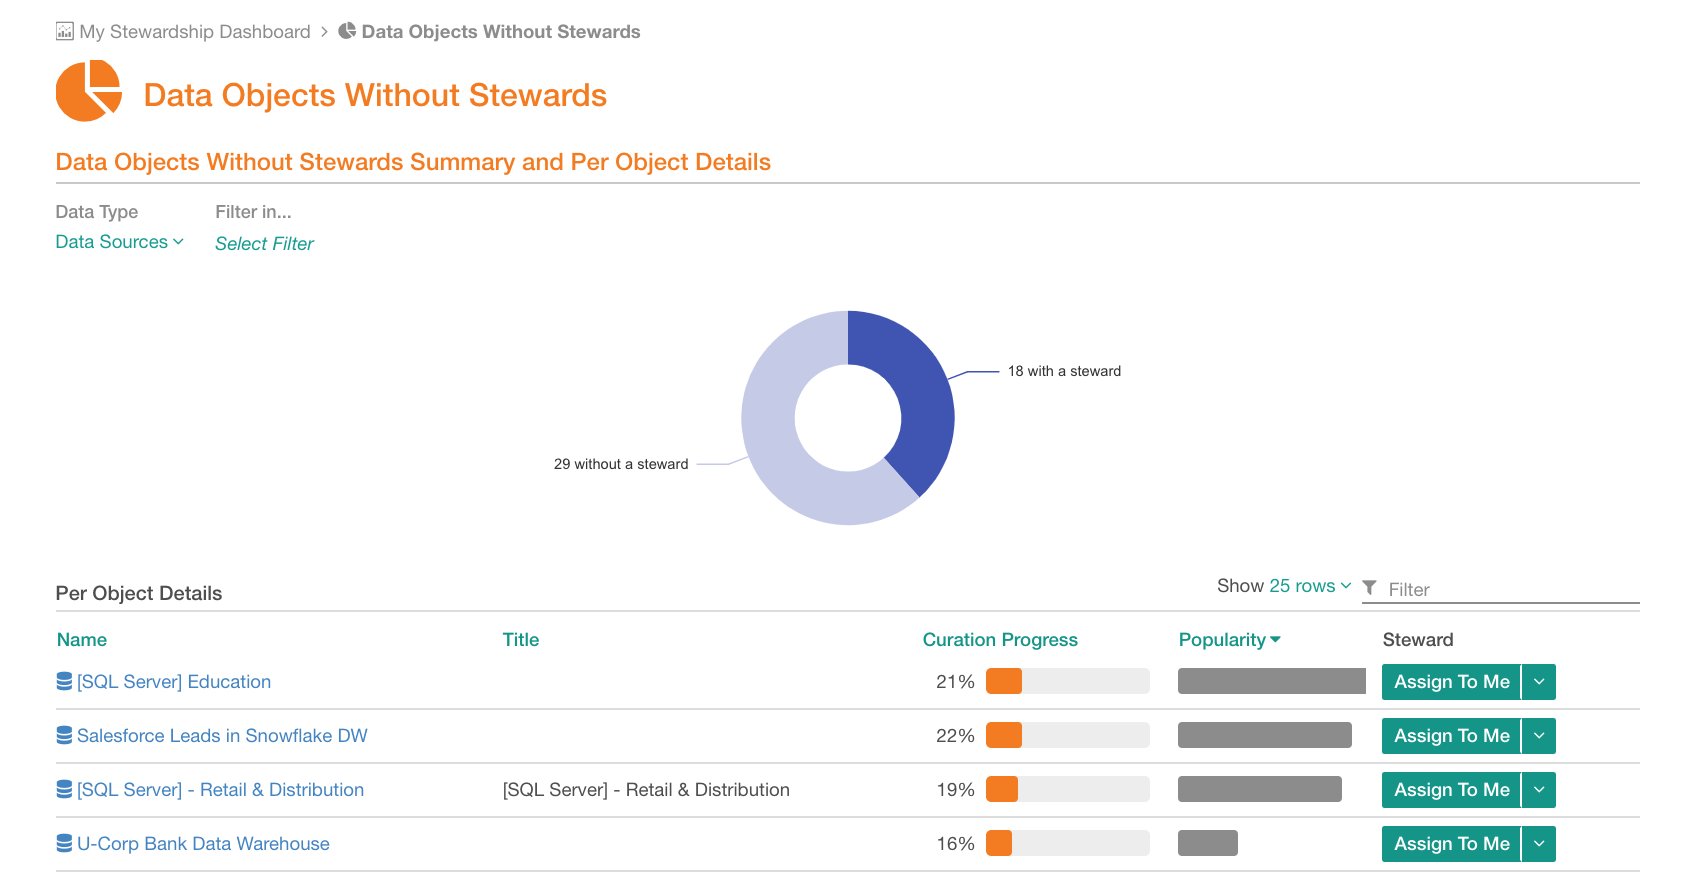Image resolution: width=1694 pixels, height=876 pixels.
Task: Click the Title cell text for Retail & Distribution
Action: 646,790
